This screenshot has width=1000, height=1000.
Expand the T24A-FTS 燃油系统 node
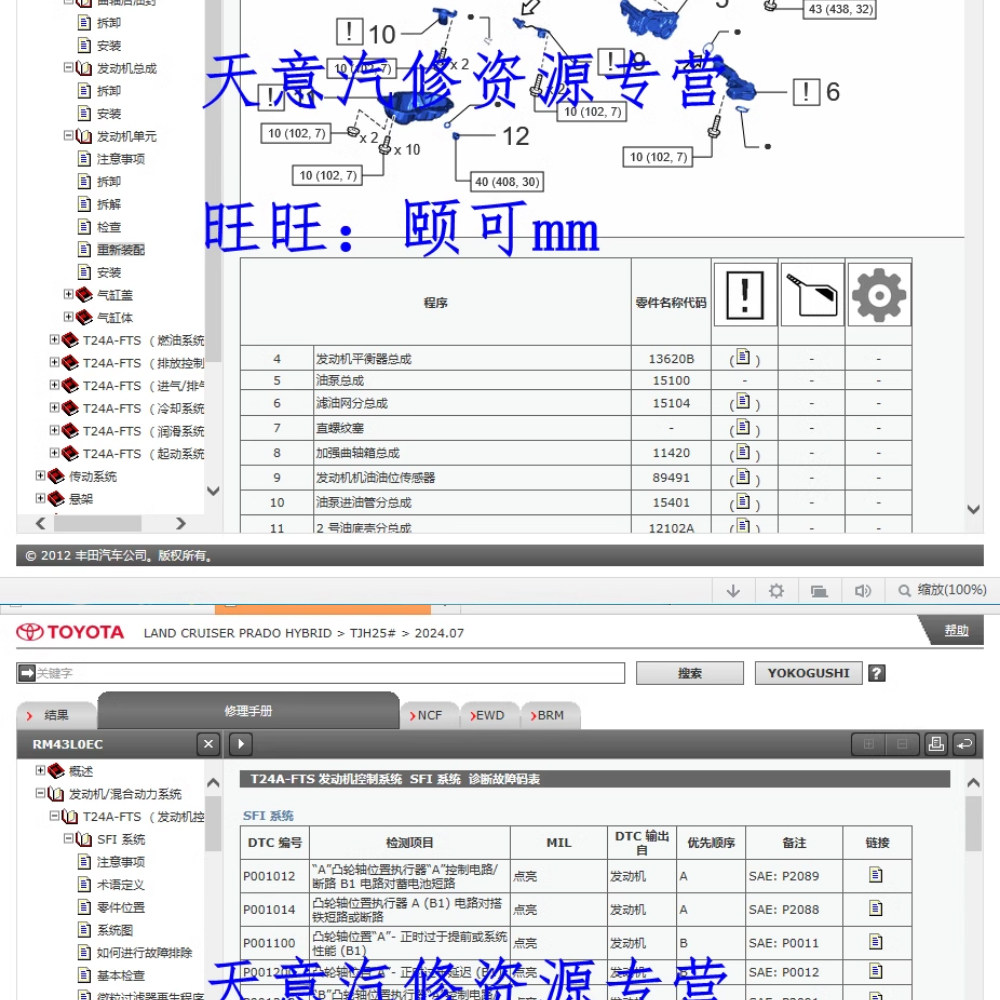click(54, 339)
